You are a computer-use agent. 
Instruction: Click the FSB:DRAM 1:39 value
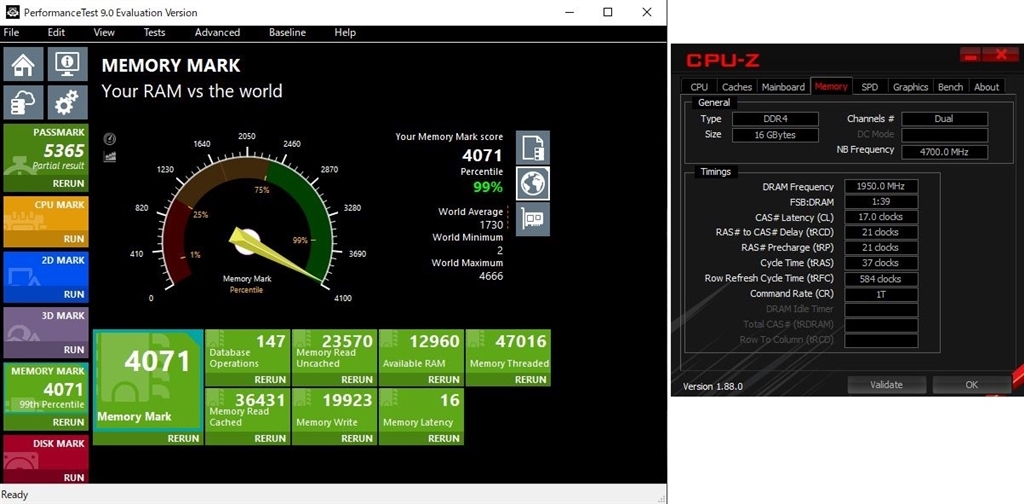point(881,202)
